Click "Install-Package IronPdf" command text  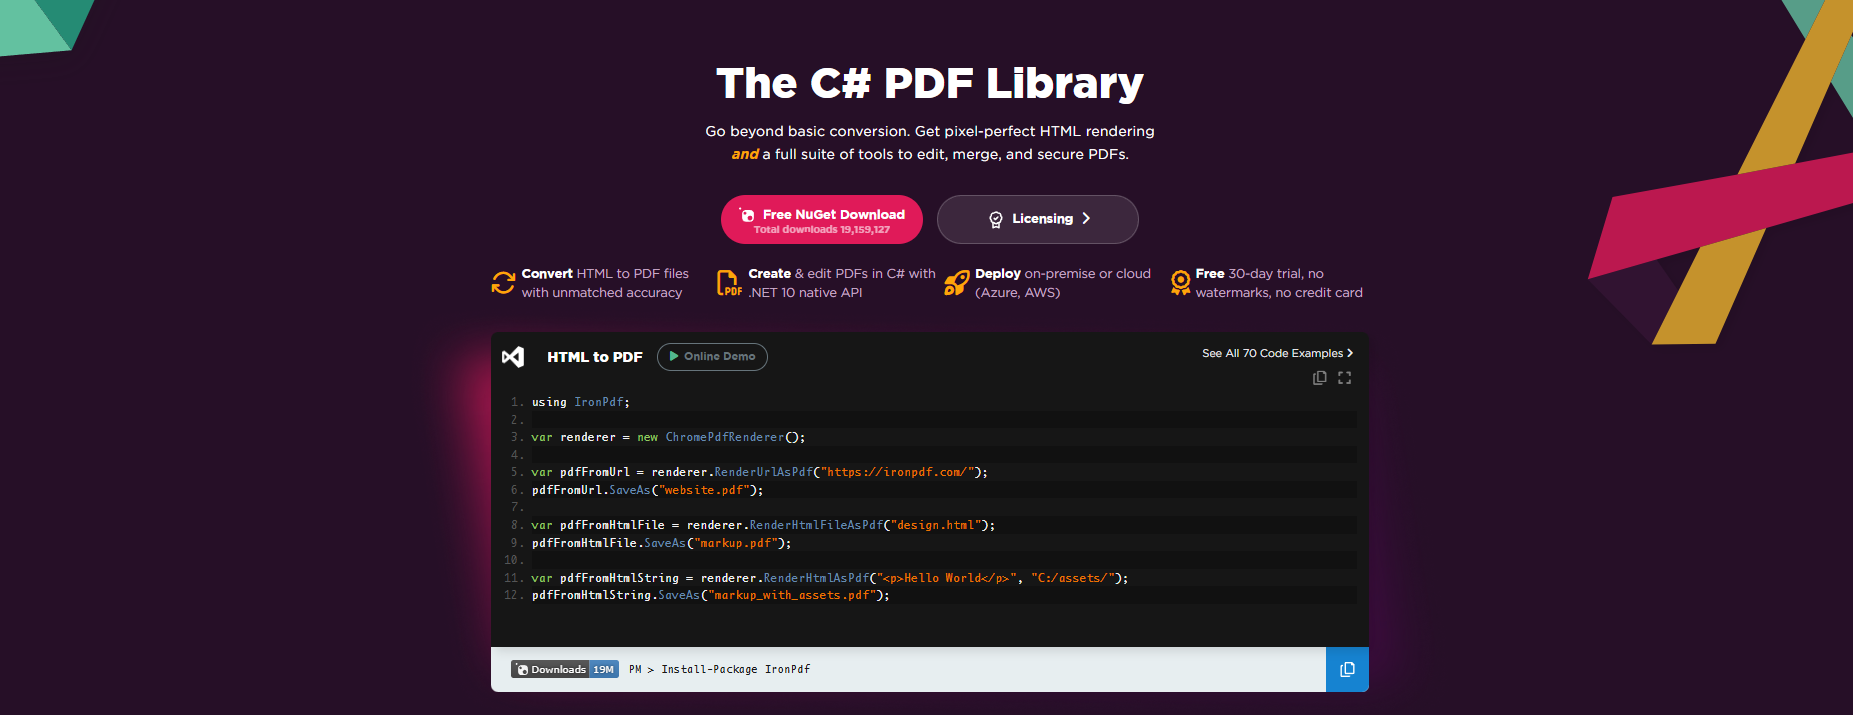point(735,670)
